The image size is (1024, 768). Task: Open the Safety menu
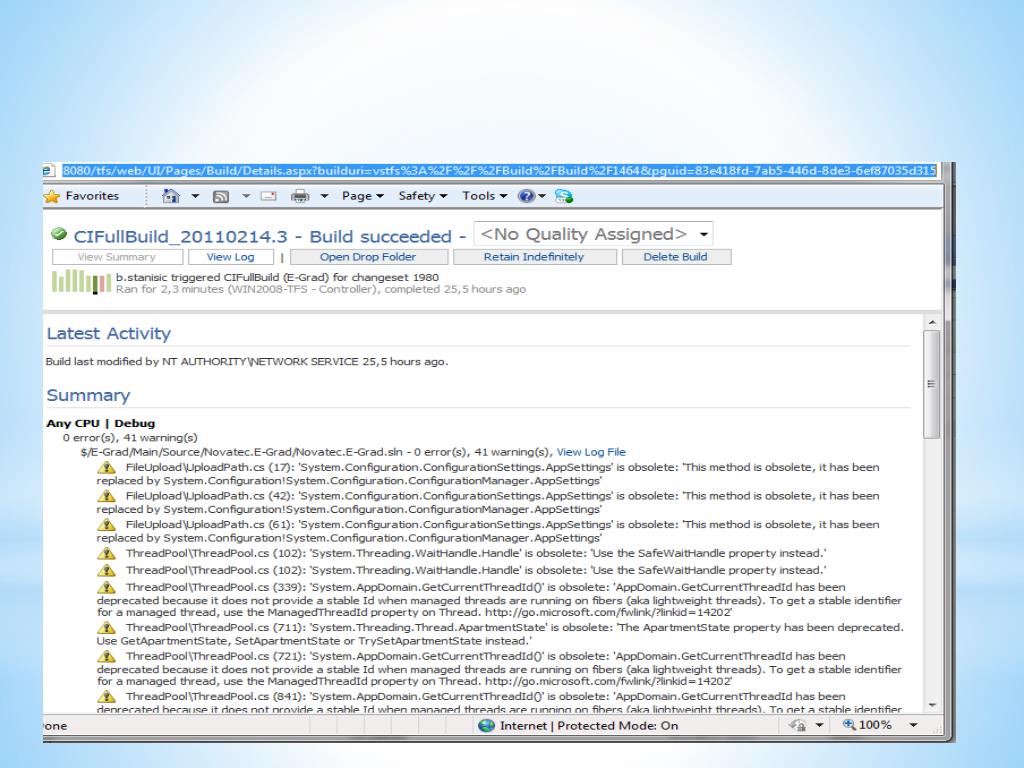pos(423,196)
